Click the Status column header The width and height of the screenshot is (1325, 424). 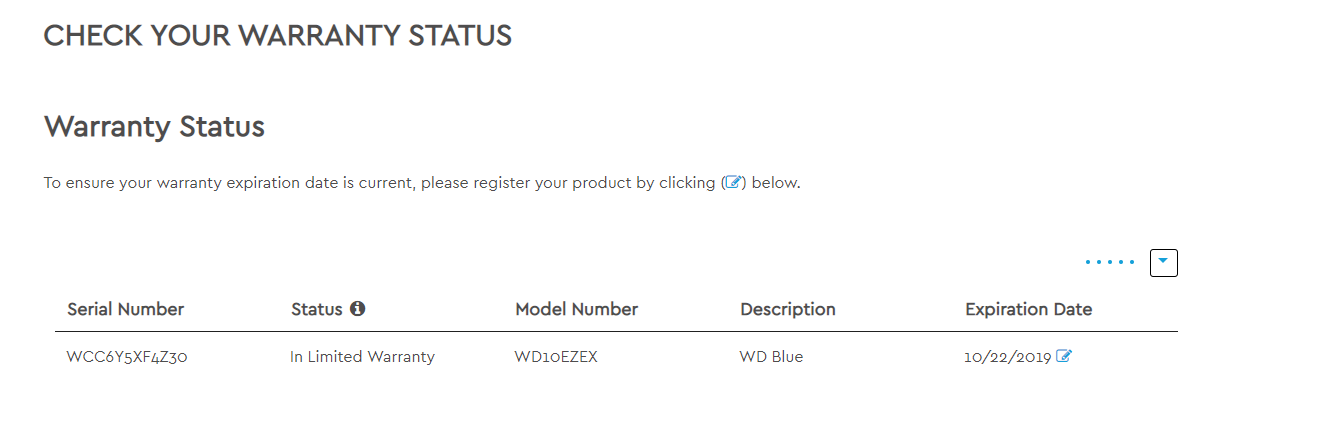317,309
